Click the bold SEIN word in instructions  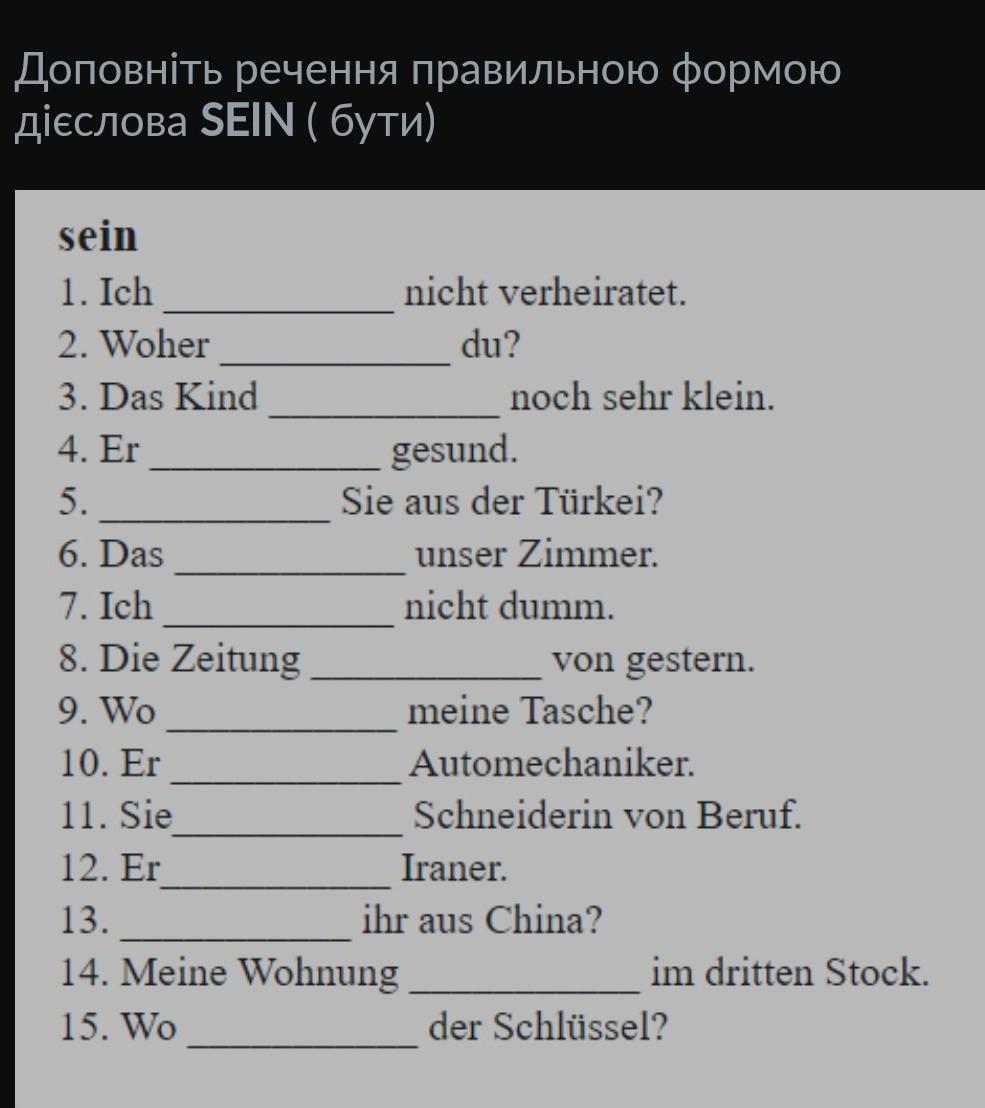pyautogui.click(x=247, y=120)
